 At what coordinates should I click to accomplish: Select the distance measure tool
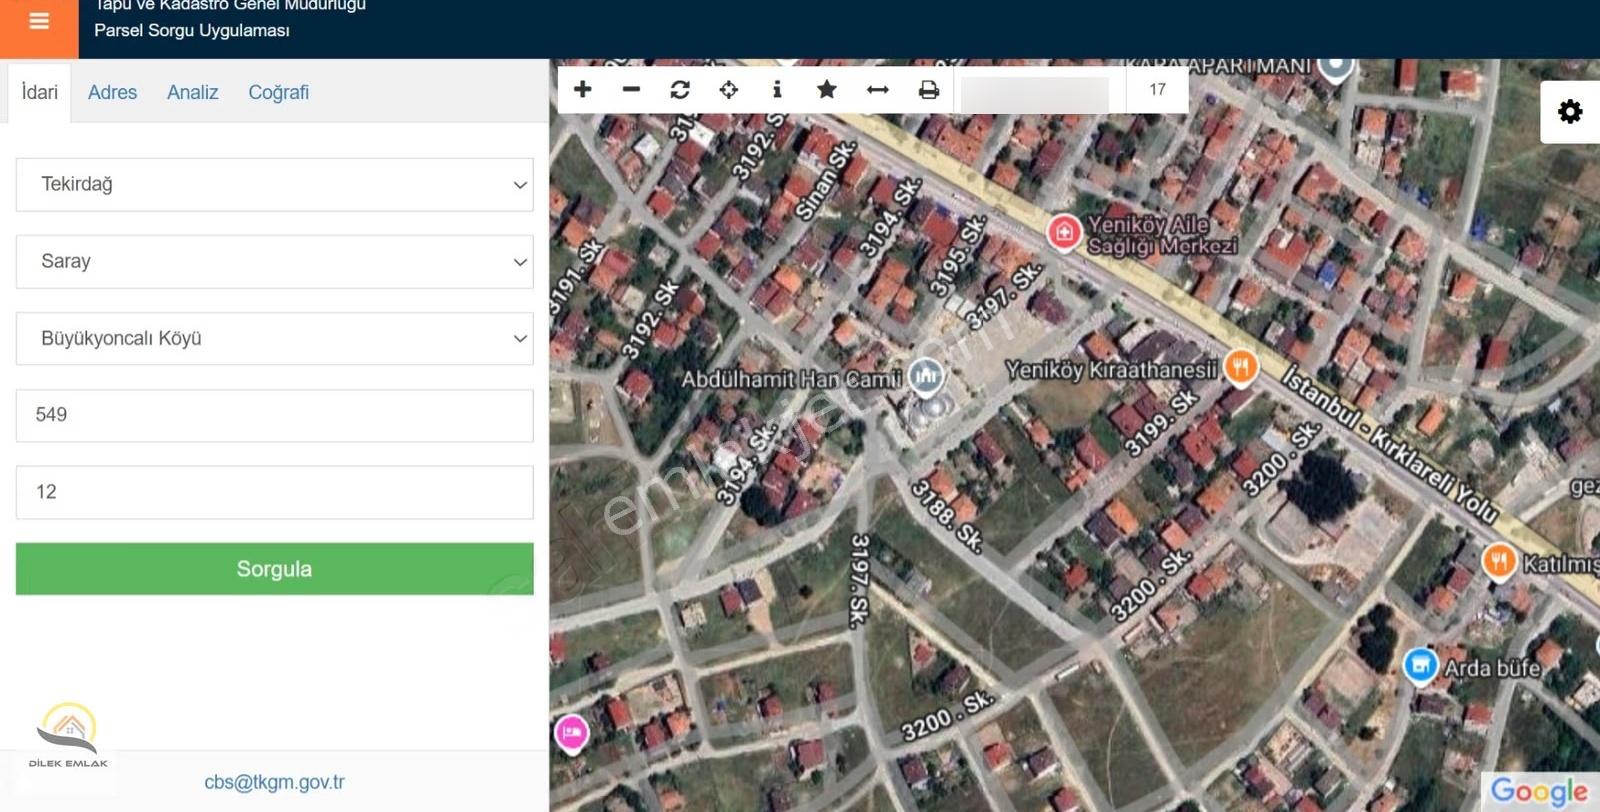(878, 90)
